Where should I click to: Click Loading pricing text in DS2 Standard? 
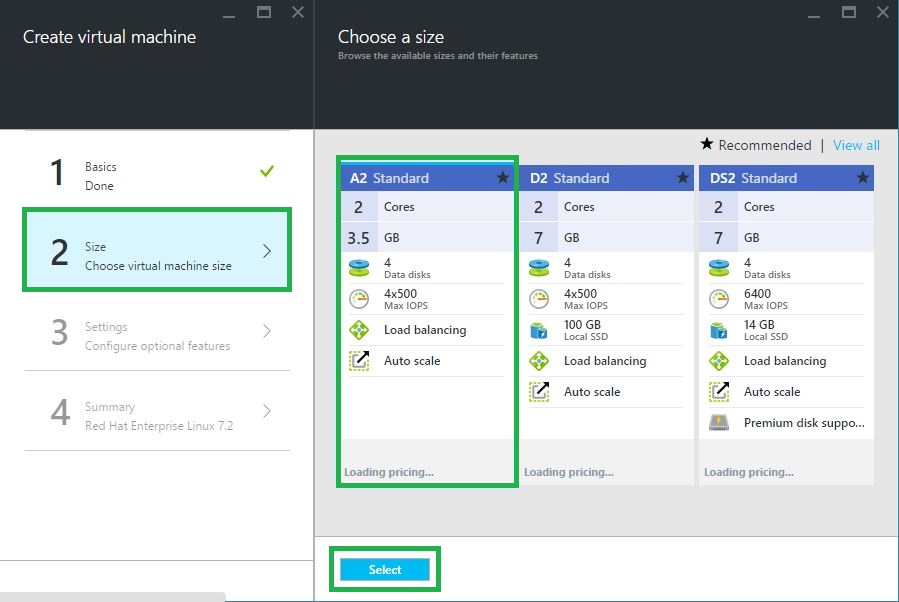pyautogui.click(x=749, y=472)
